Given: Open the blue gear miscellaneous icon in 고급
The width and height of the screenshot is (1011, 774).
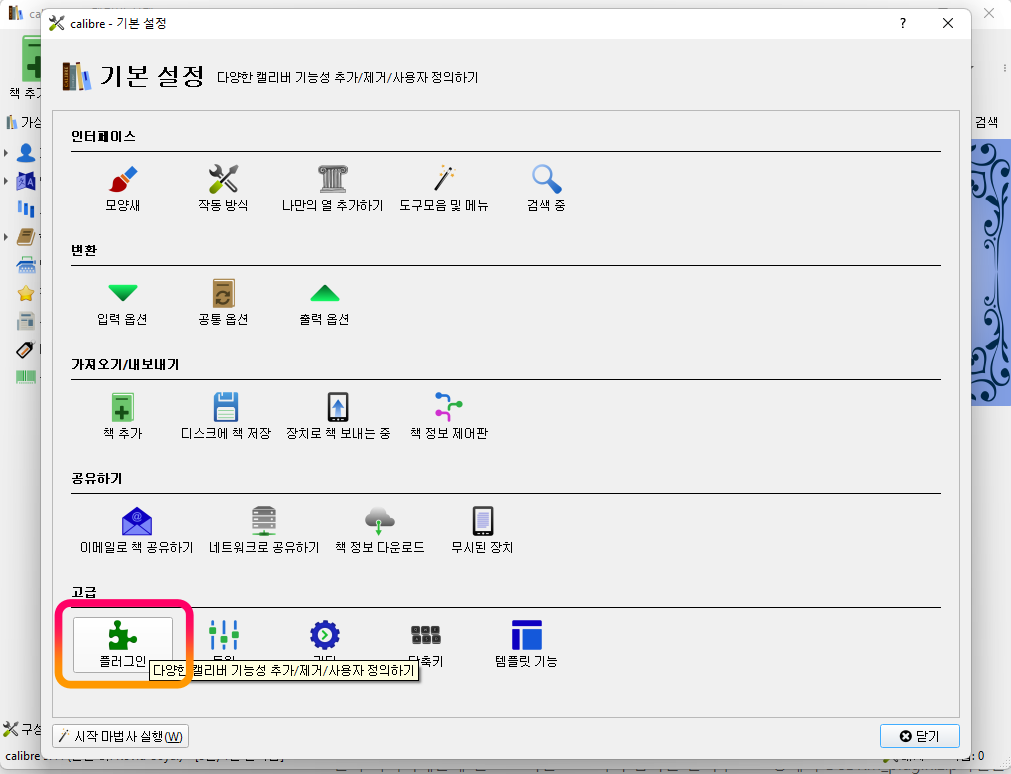Looking at the screenshot, I should (325, 635).
